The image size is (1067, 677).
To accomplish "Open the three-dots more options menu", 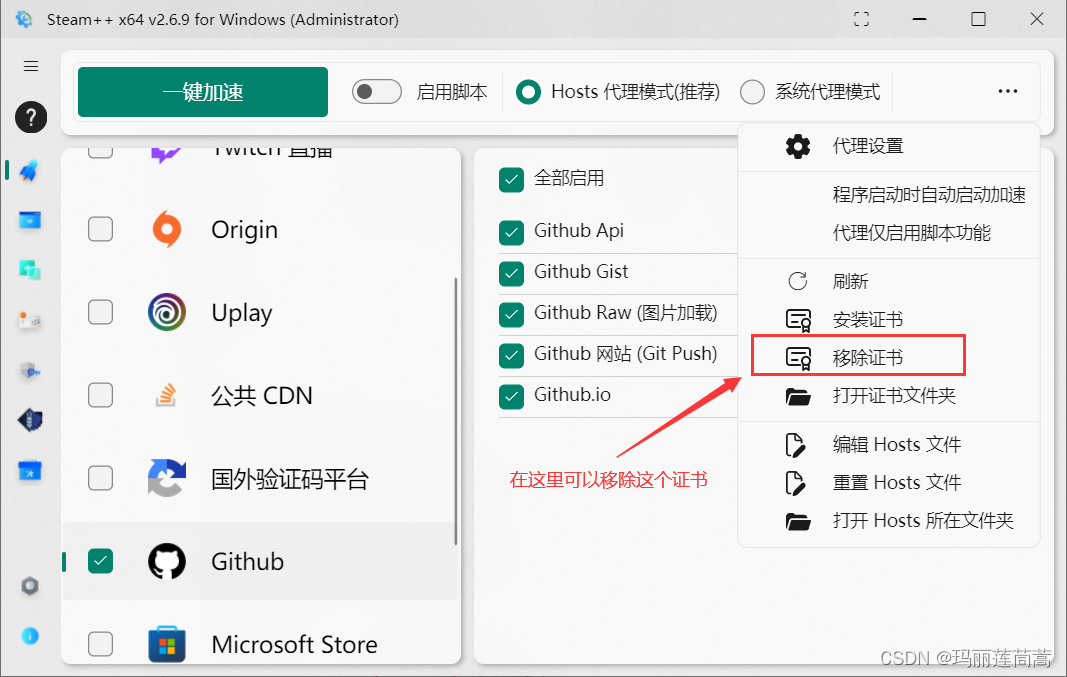I will pos(1008,91).
